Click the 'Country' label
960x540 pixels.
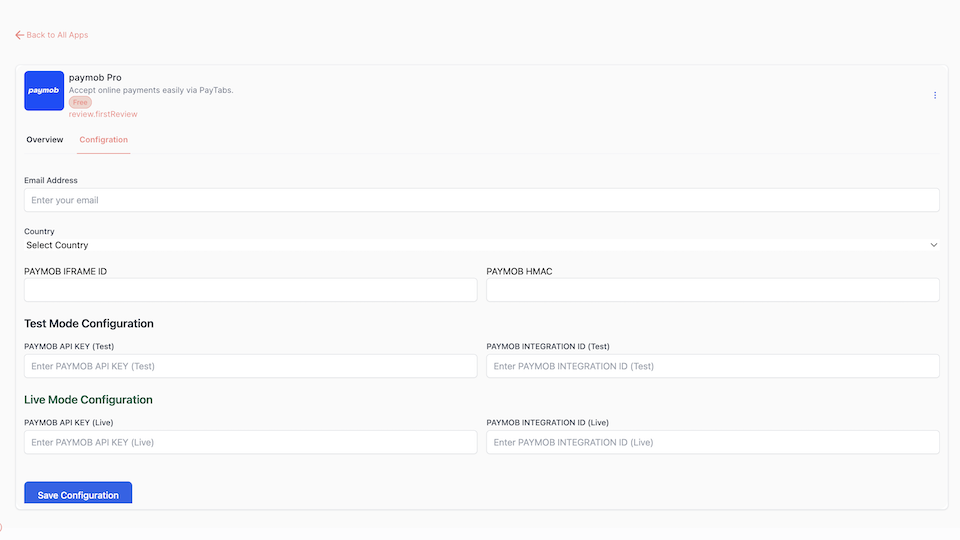coord(39,231)
